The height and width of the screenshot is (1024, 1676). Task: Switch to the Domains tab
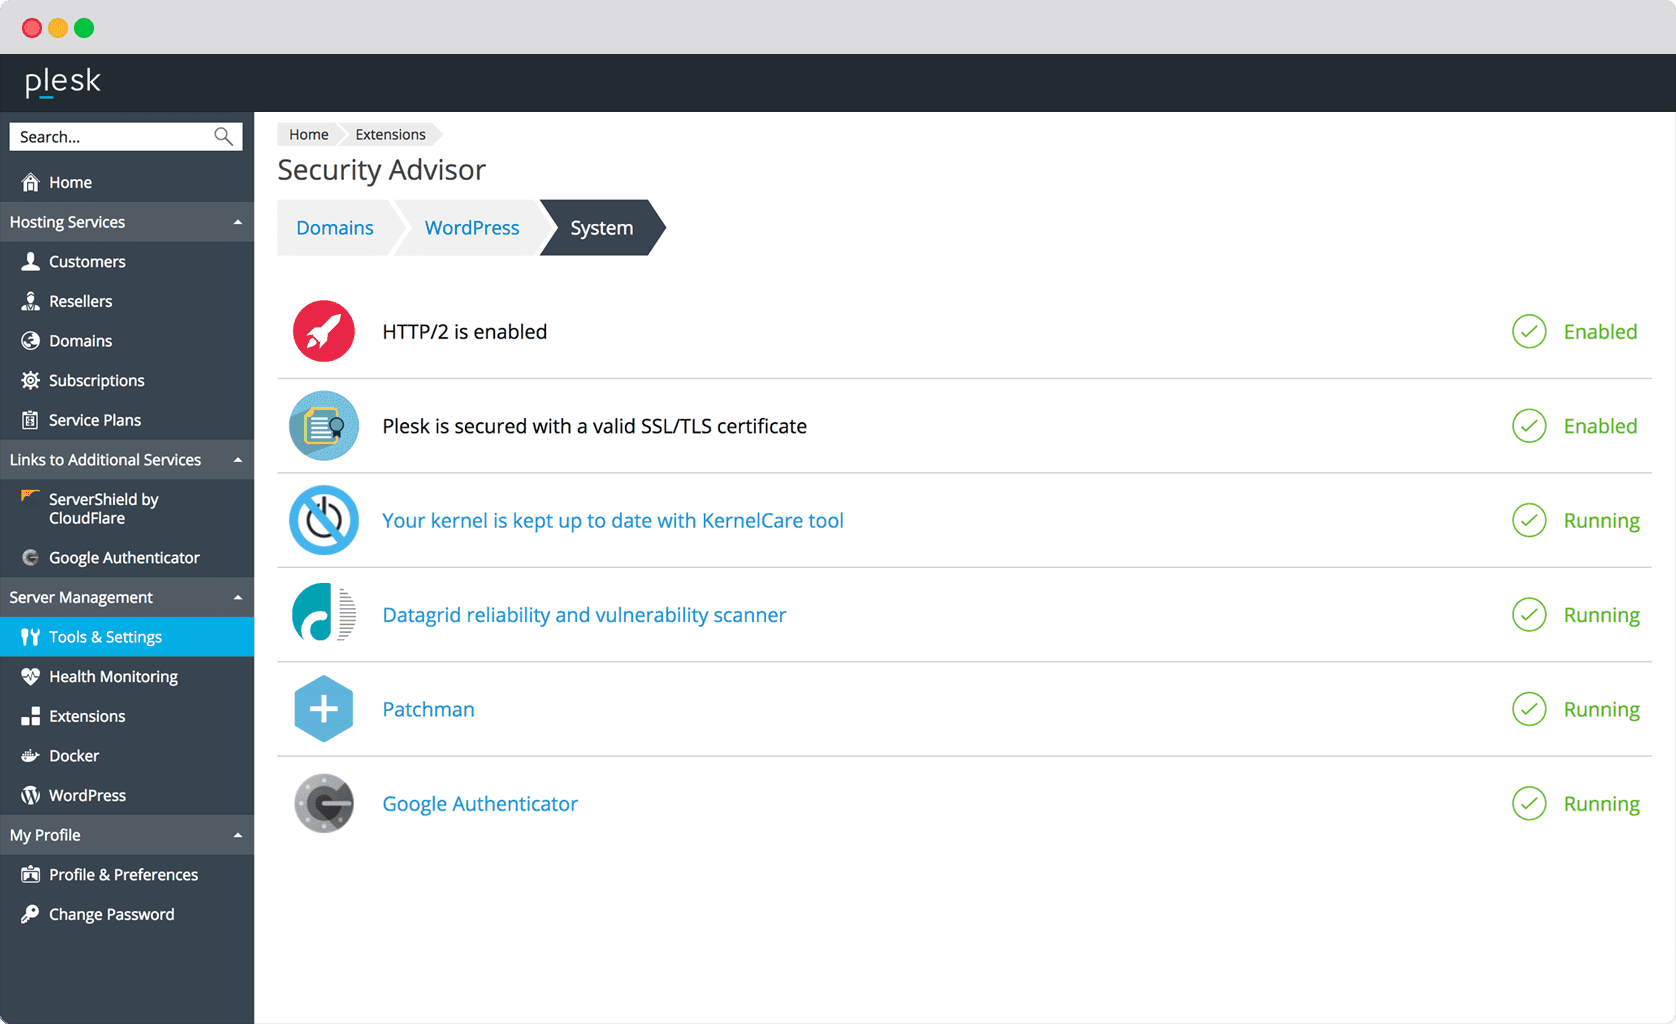pos(334,228)
